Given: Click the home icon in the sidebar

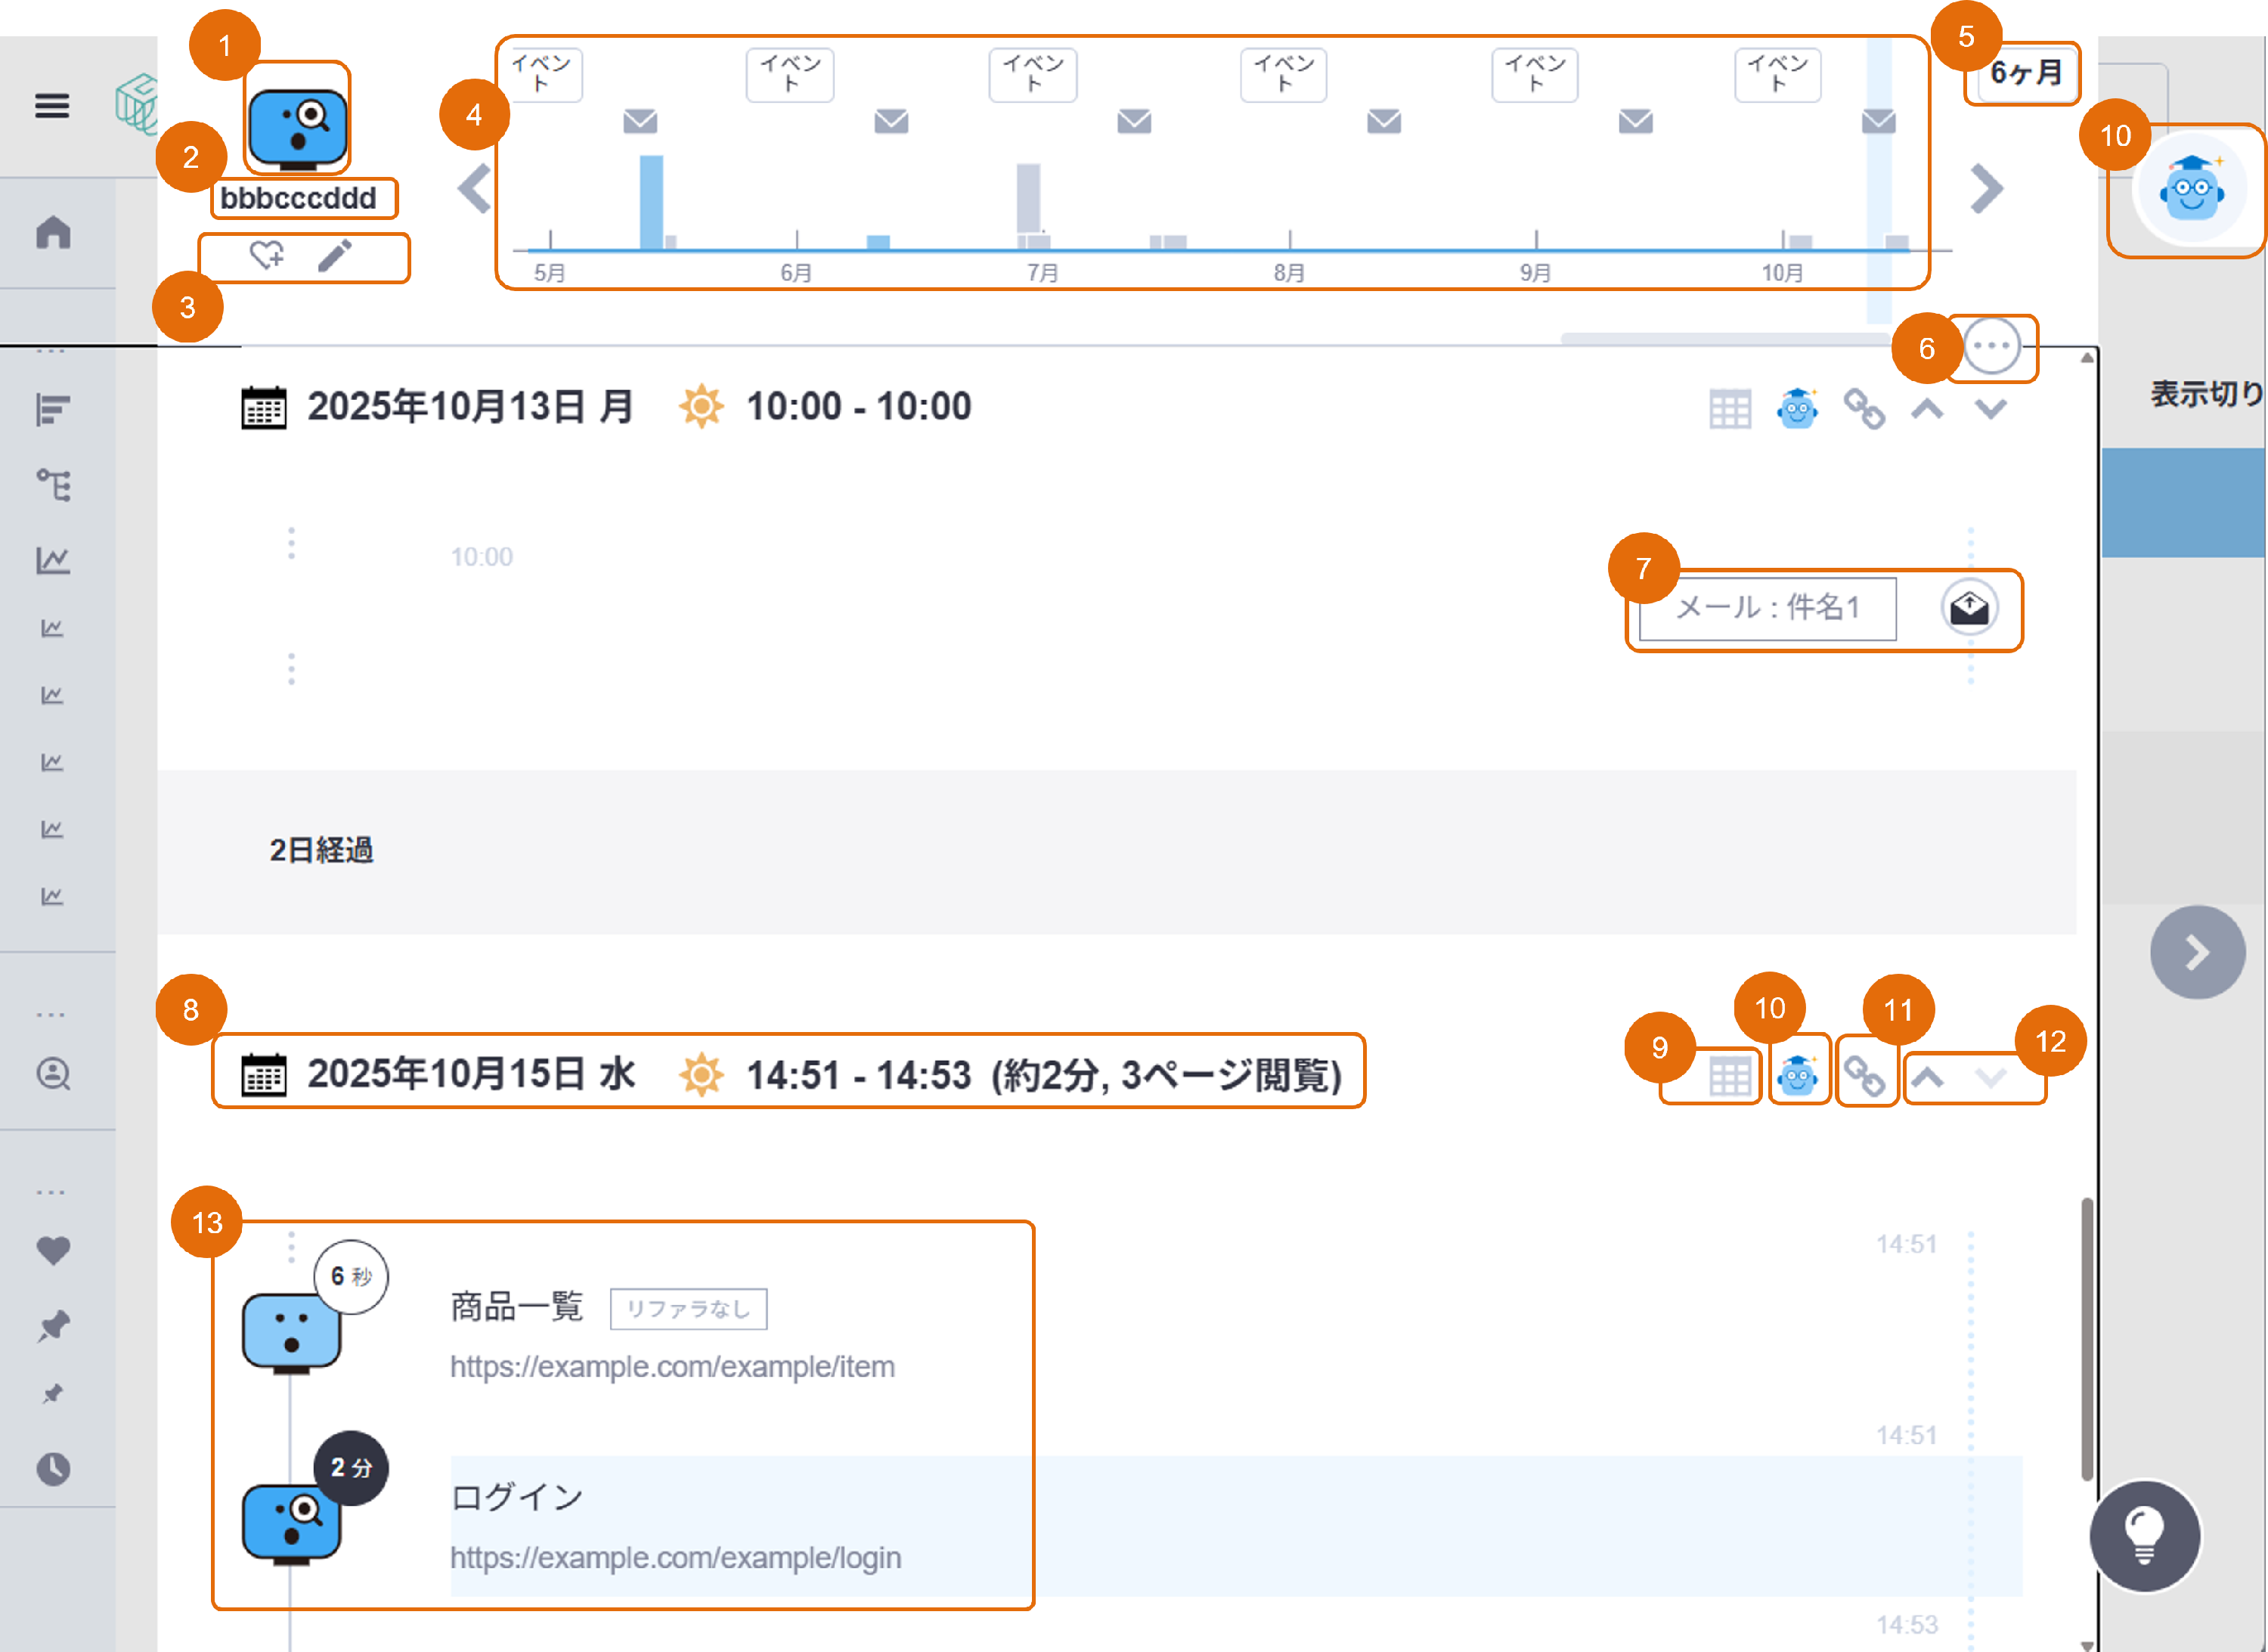Looking at the screenshot, I should coord(53,232).
